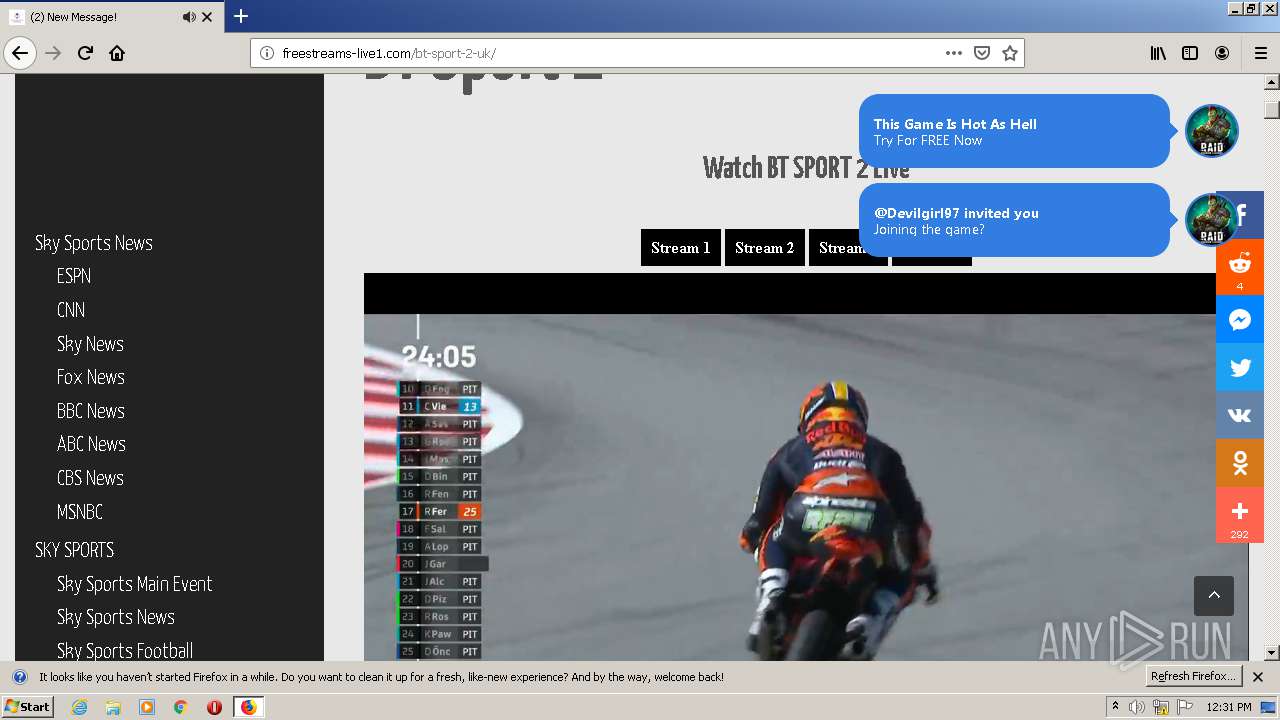Show hidden system tray icons
Screen dimensions: 1280x720
point(1115,707)
